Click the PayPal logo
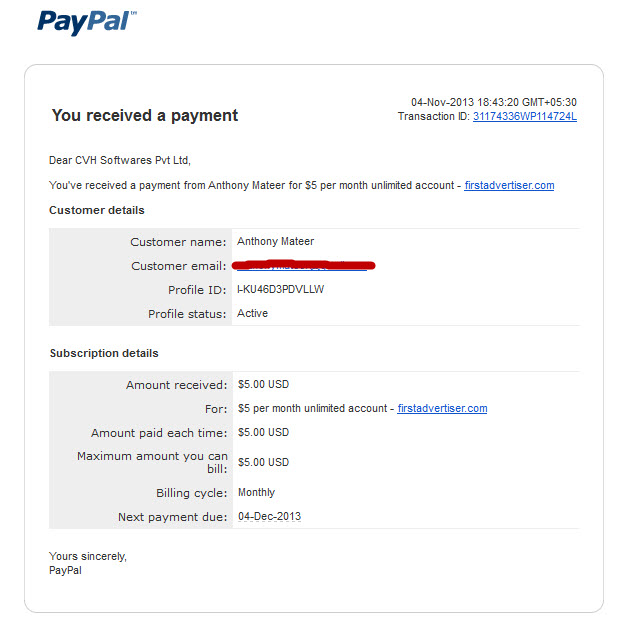Image resolution: width=619 pixels, height=621 pixels. click(87, 22)
